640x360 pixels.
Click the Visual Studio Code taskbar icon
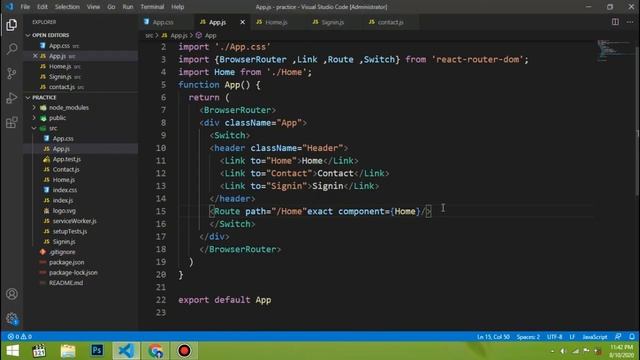tap(126, 351)
